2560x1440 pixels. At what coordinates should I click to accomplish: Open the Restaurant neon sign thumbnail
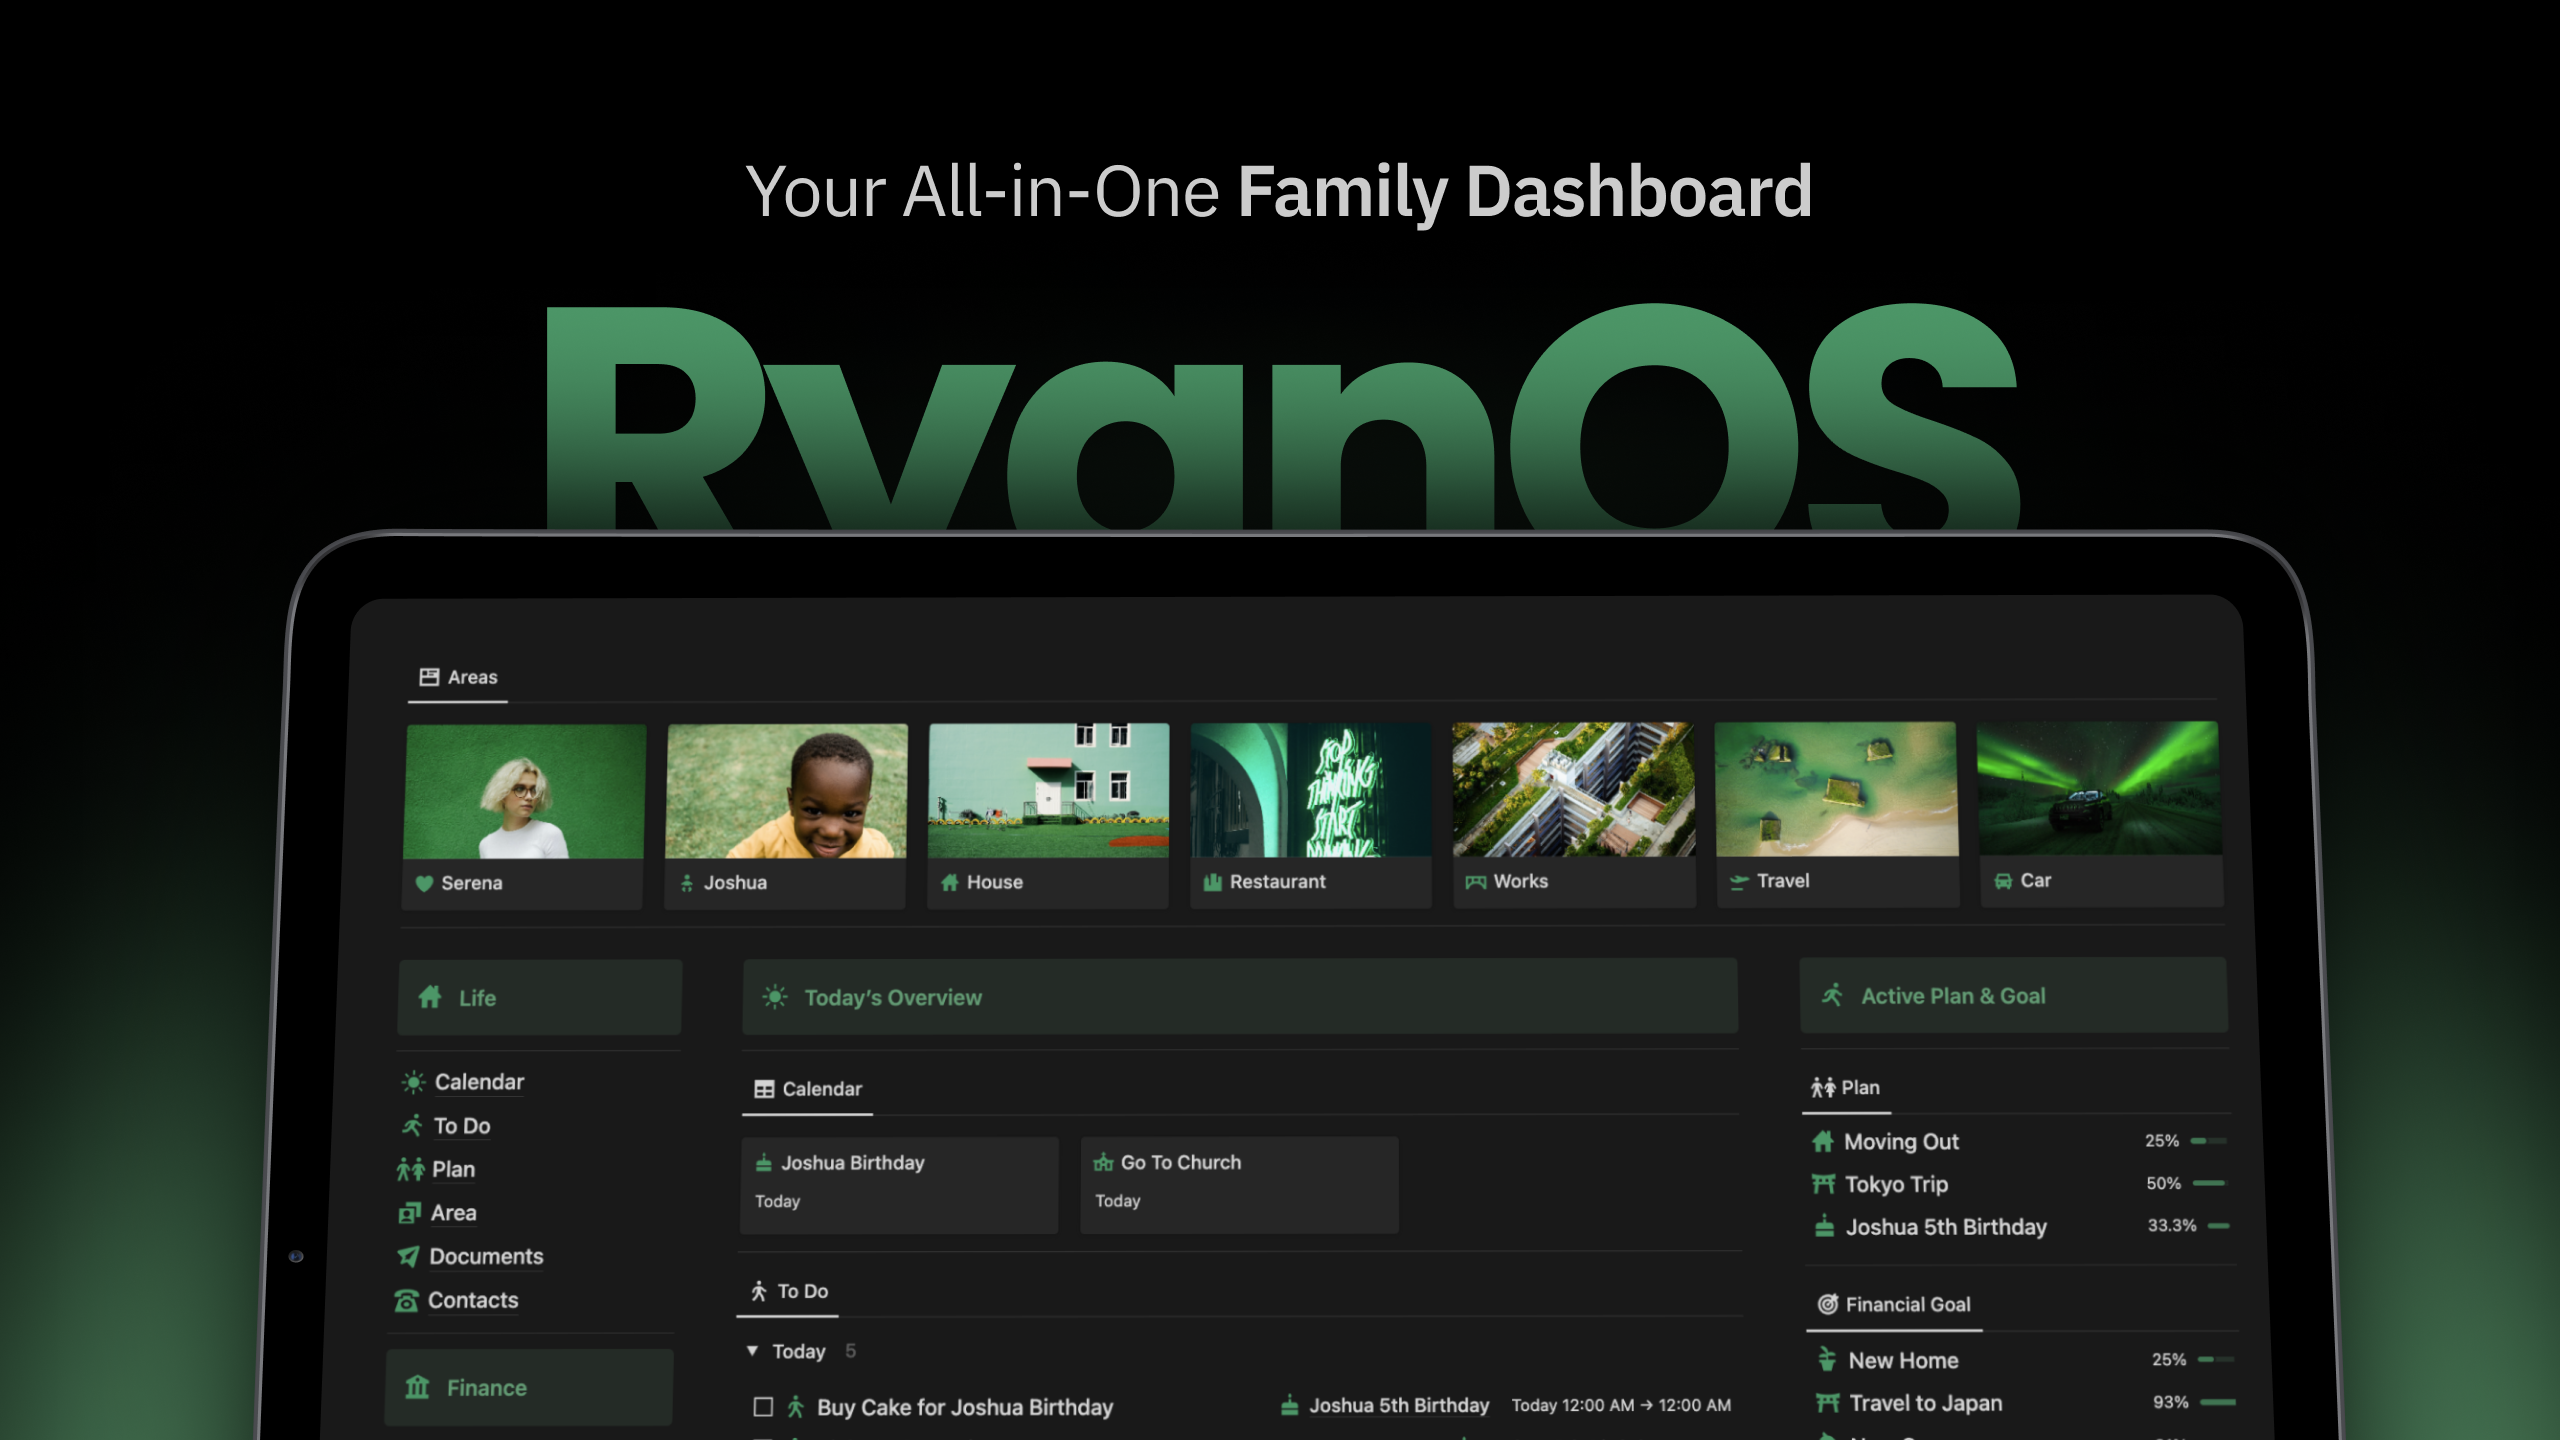tap(1311, 790)
